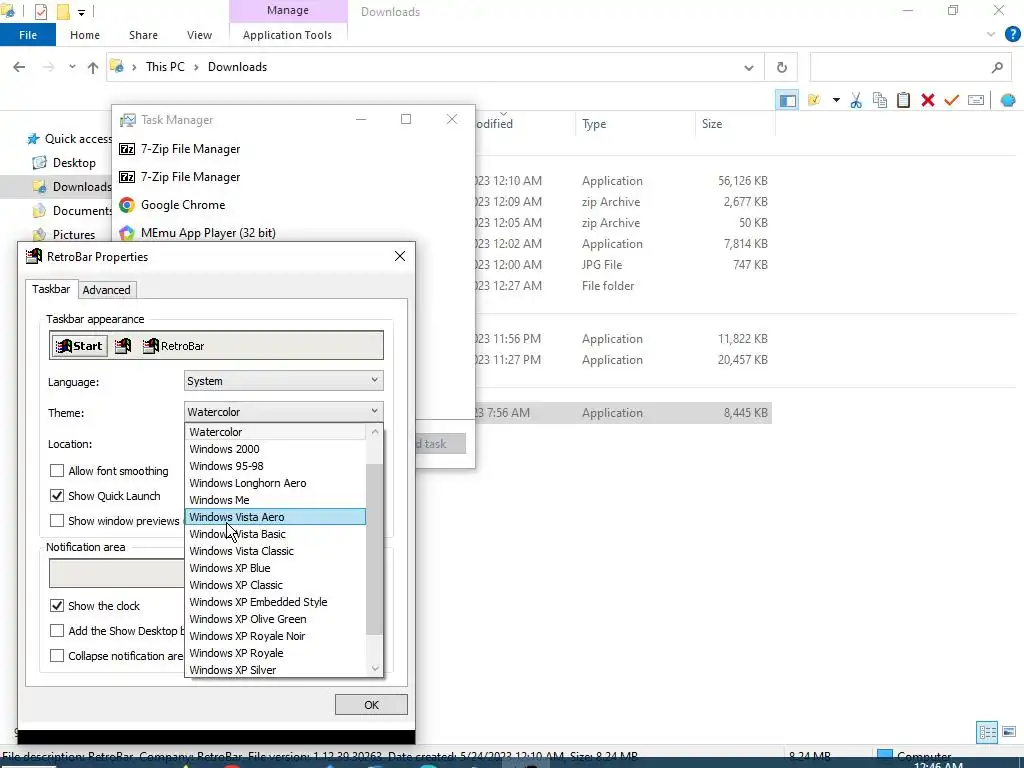Click the theme list scroll down arrow

[375, 668]
